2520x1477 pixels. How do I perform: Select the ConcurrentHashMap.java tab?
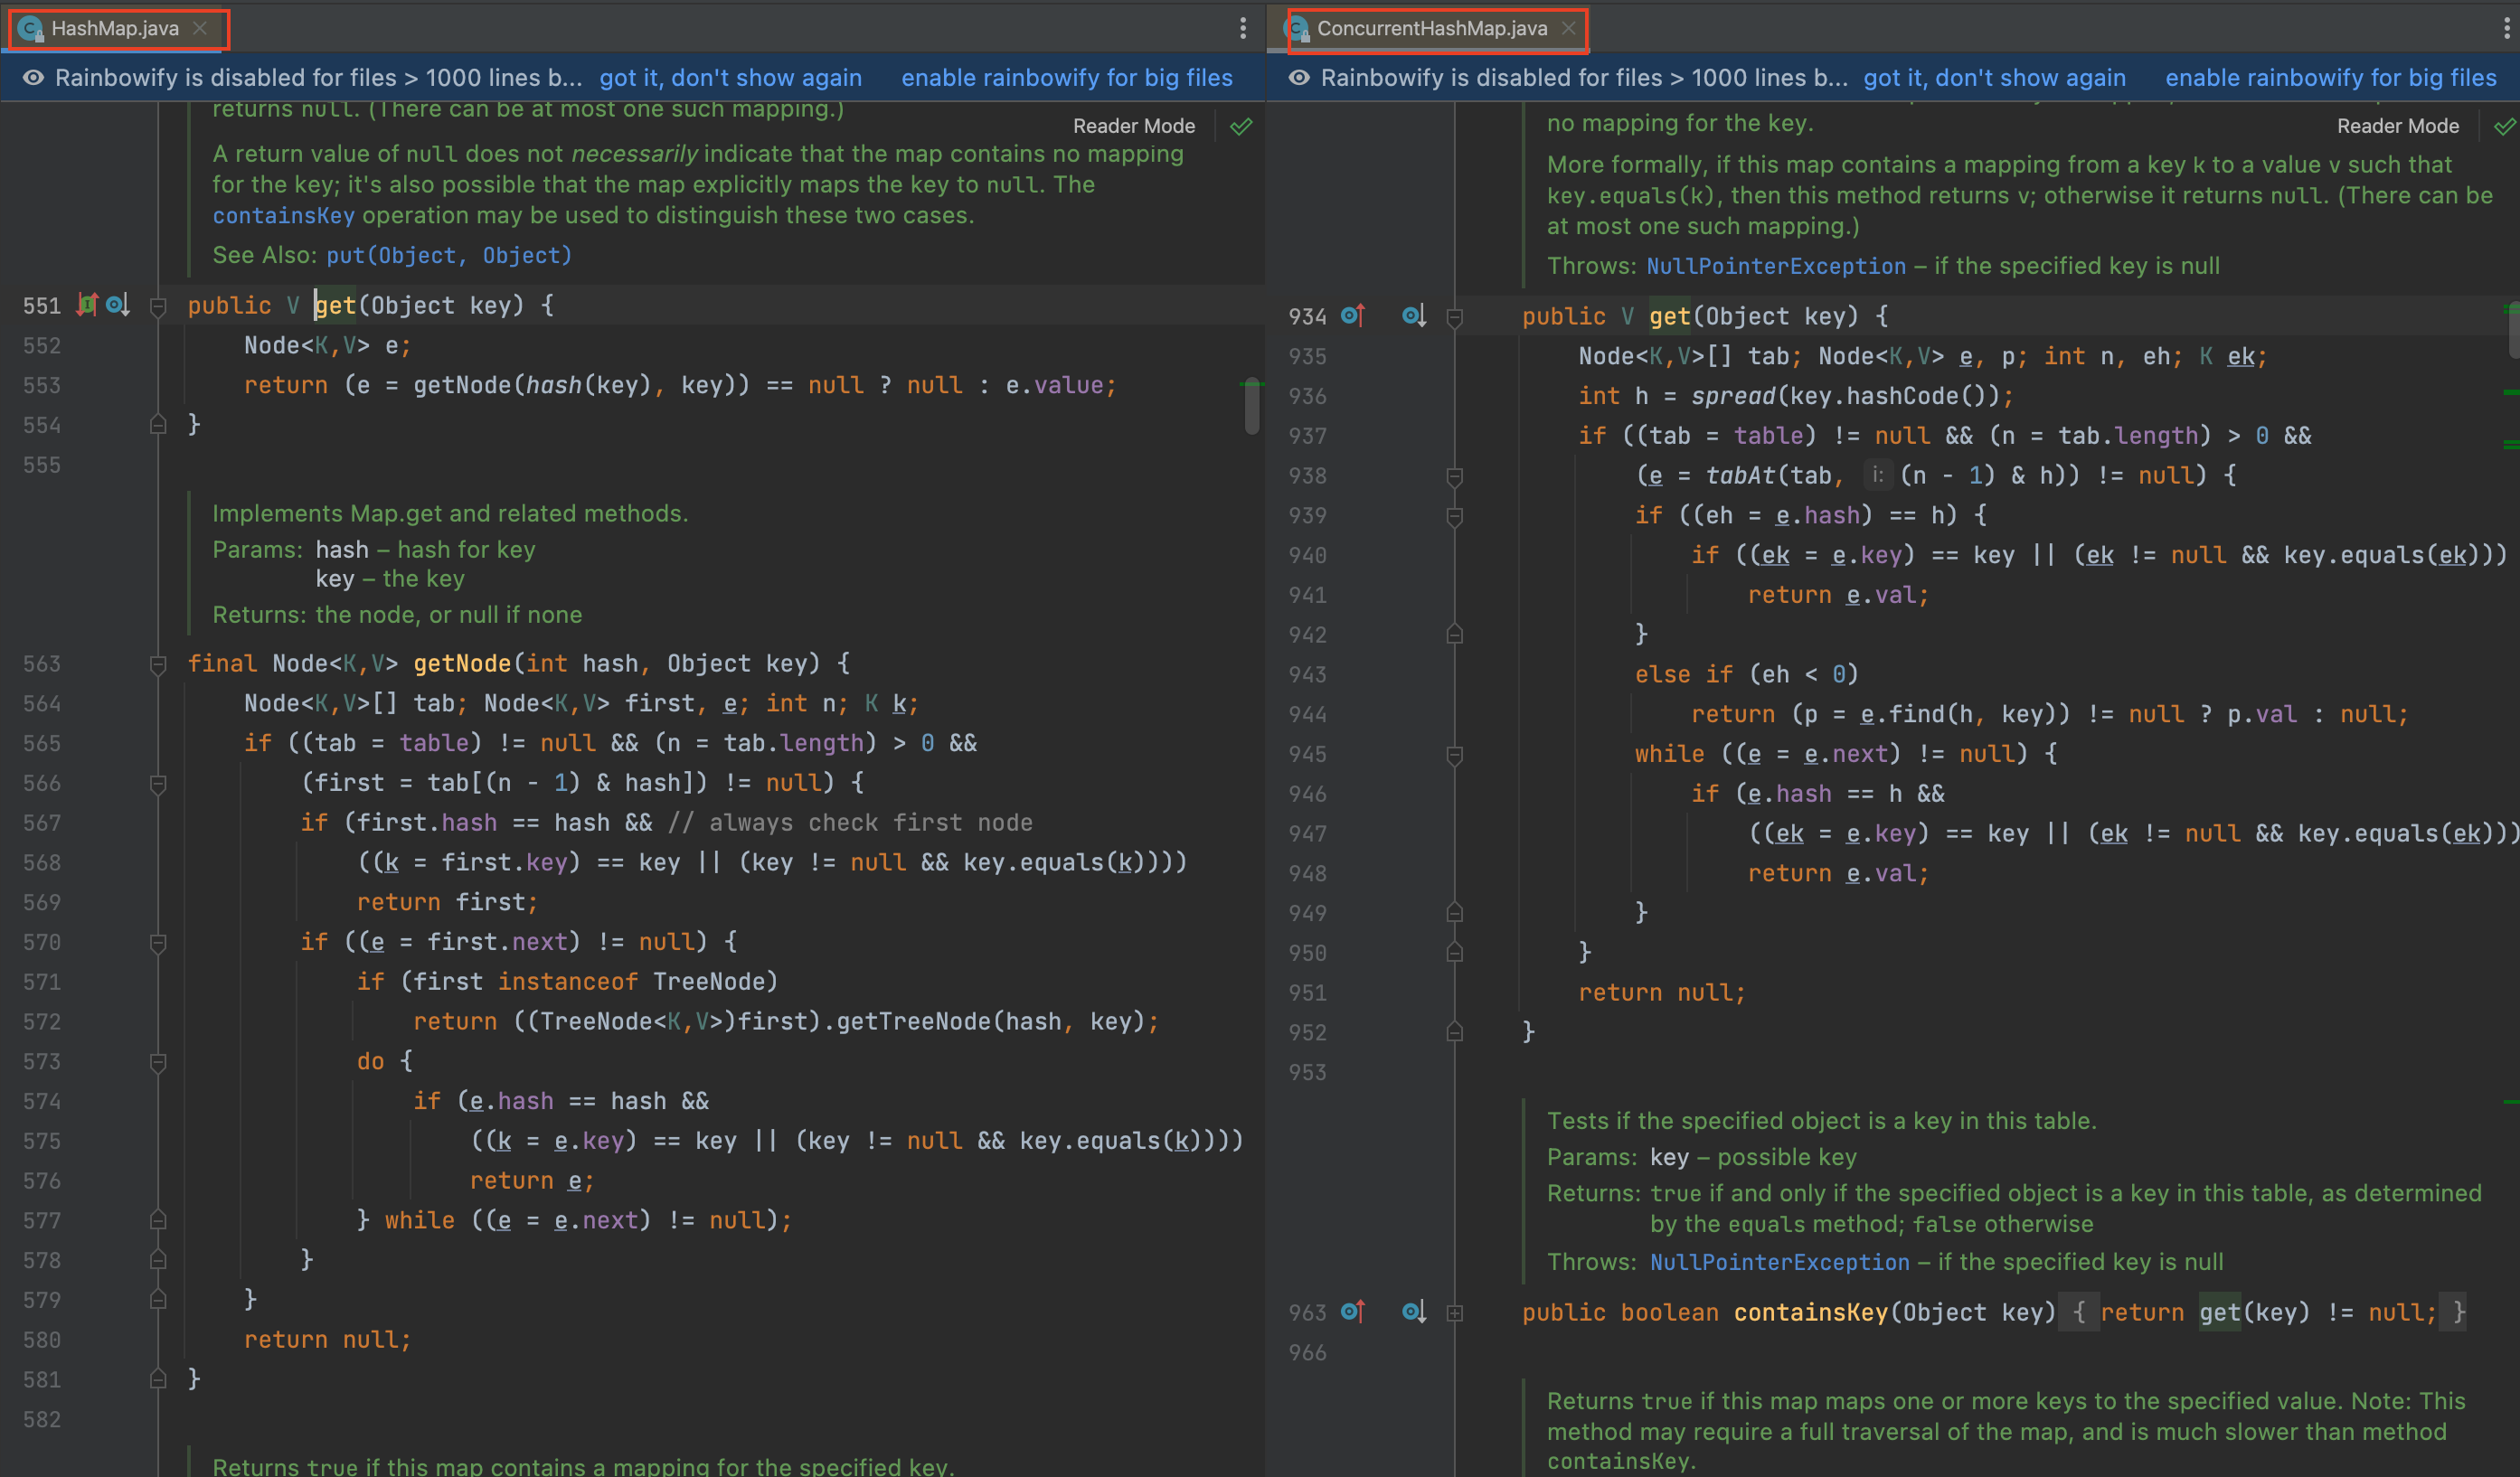(1430, 28)
